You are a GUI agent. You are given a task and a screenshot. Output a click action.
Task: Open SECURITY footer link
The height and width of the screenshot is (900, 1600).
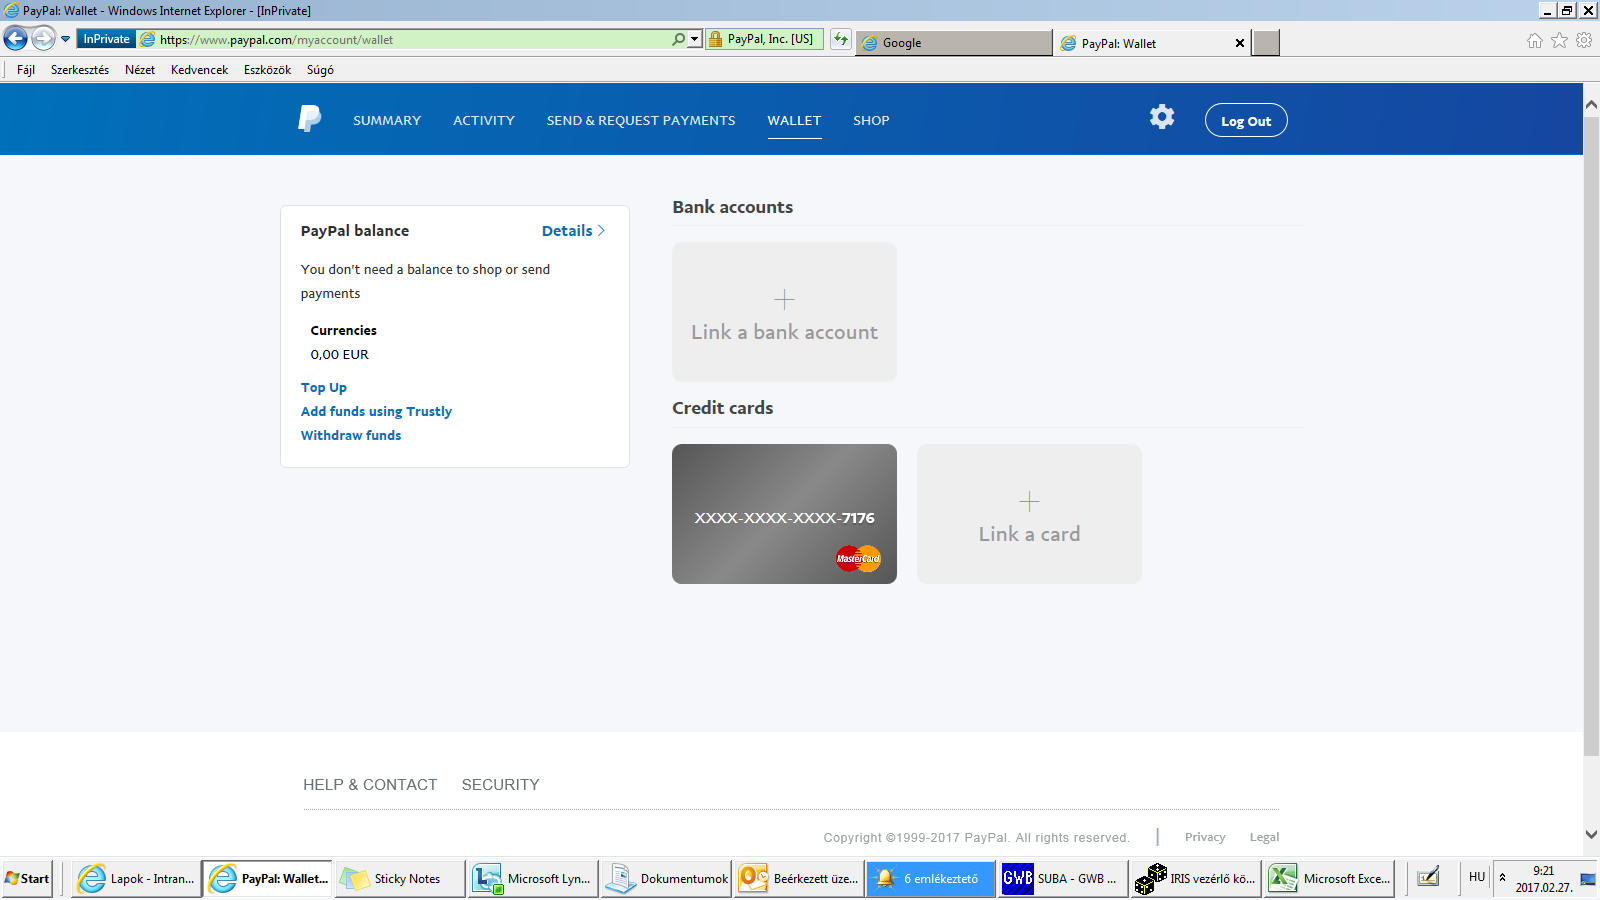pos(500,785)
